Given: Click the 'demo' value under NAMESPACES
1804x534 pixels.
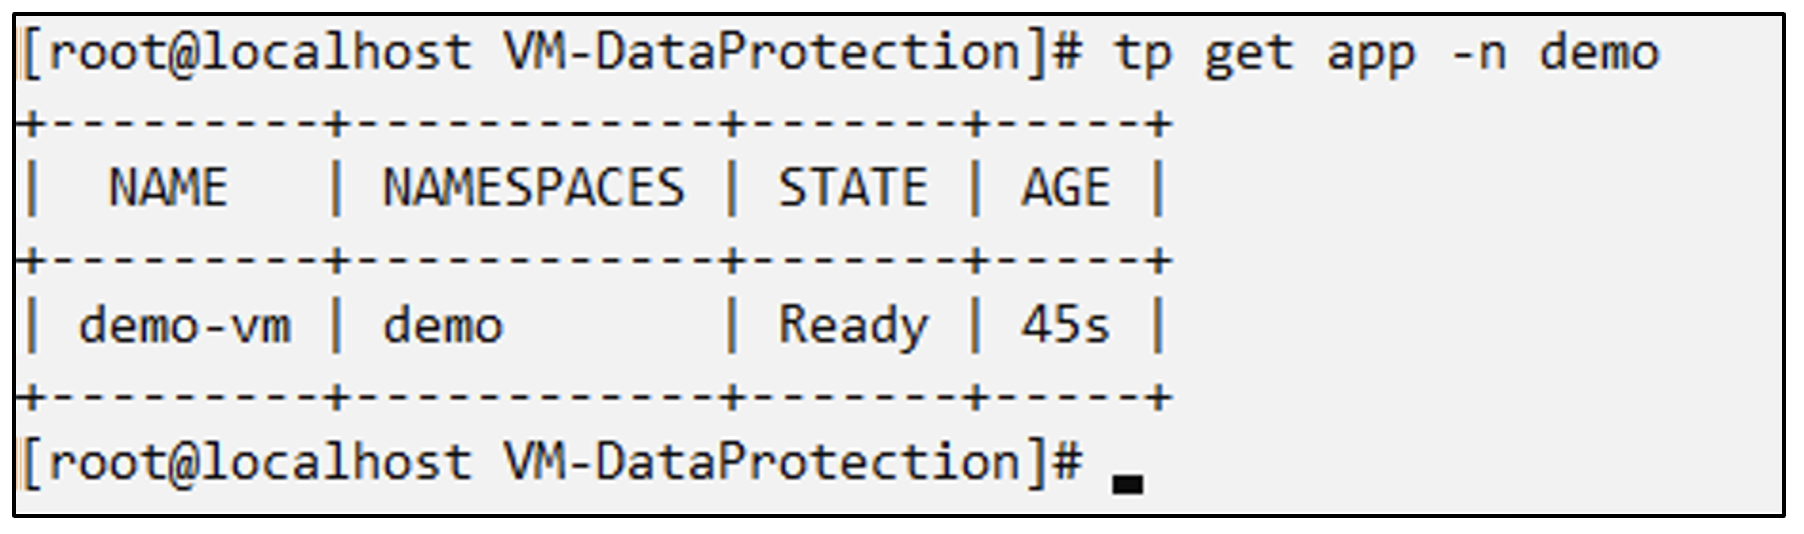Looking at the screenshot, I should (443, 326).
